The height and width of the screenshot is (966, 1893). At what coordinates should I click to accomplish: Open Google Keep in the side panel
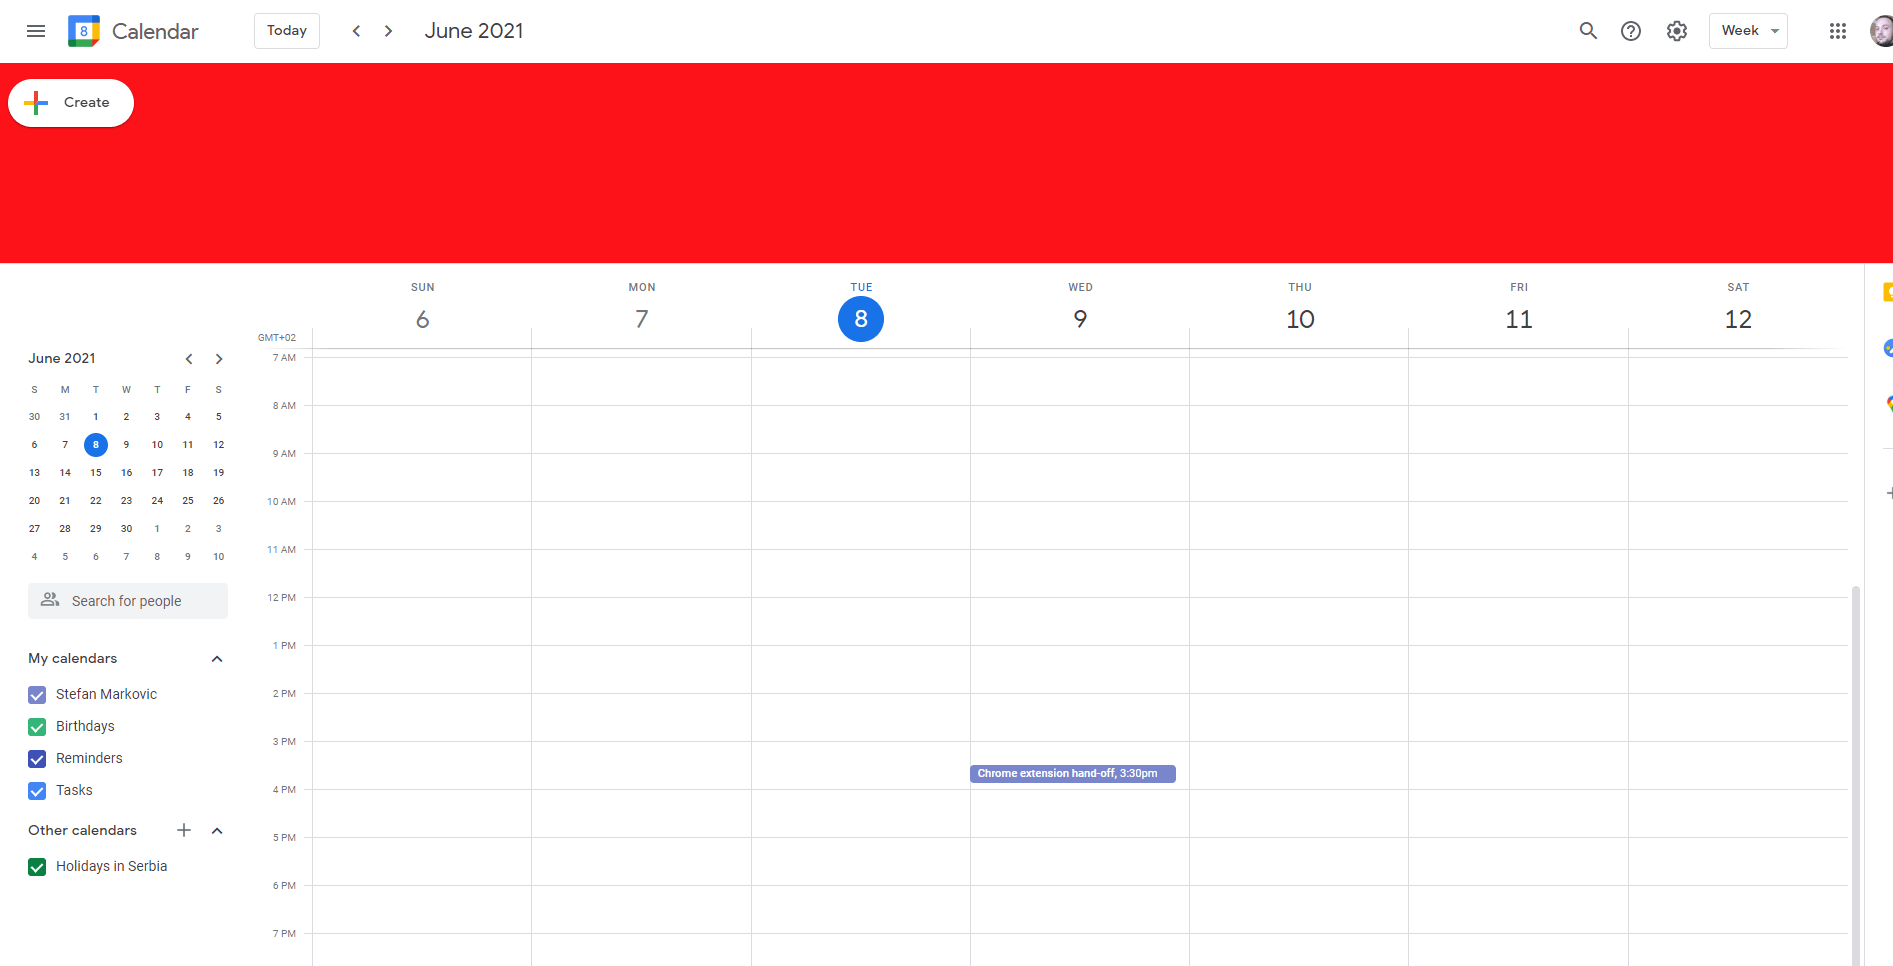point(1889,292)
